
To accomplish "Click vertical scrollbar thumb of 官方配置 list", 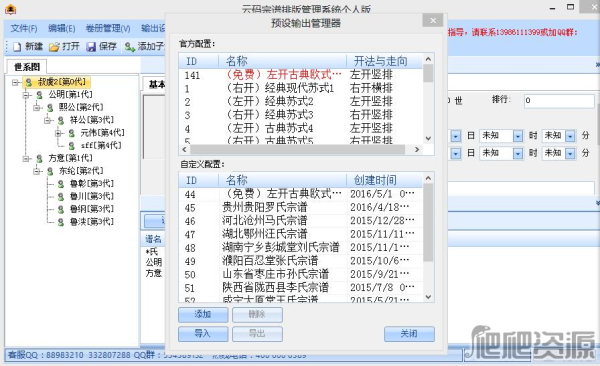I will 428,74.
